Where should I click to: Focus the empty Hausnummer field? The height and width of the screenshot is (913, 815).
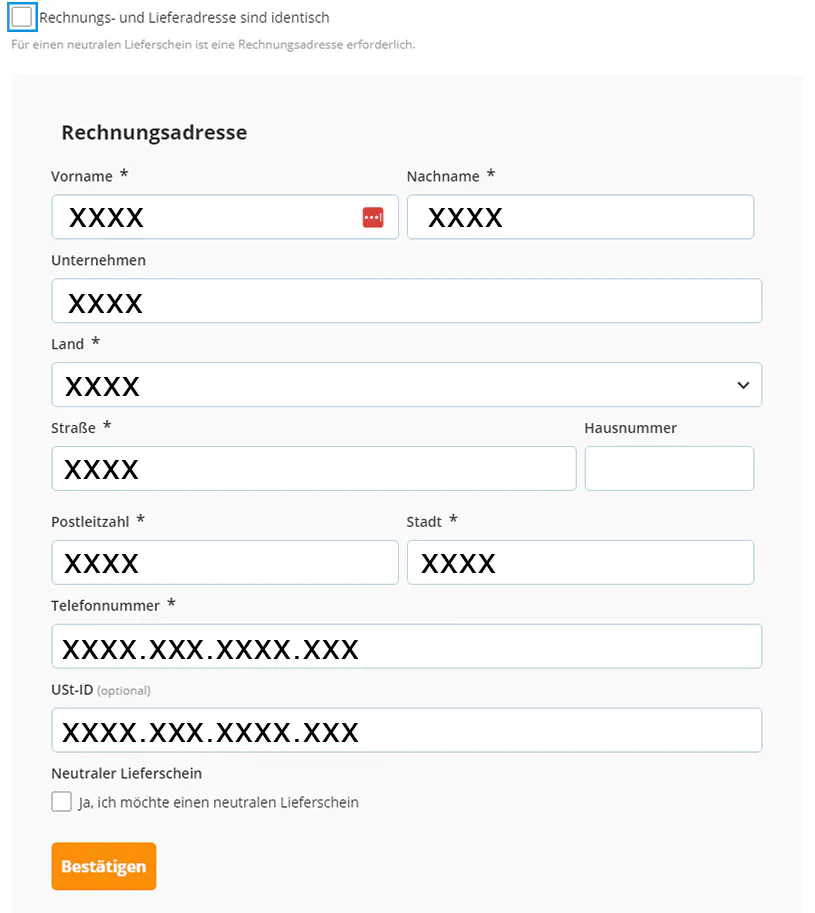pos(669,469)
